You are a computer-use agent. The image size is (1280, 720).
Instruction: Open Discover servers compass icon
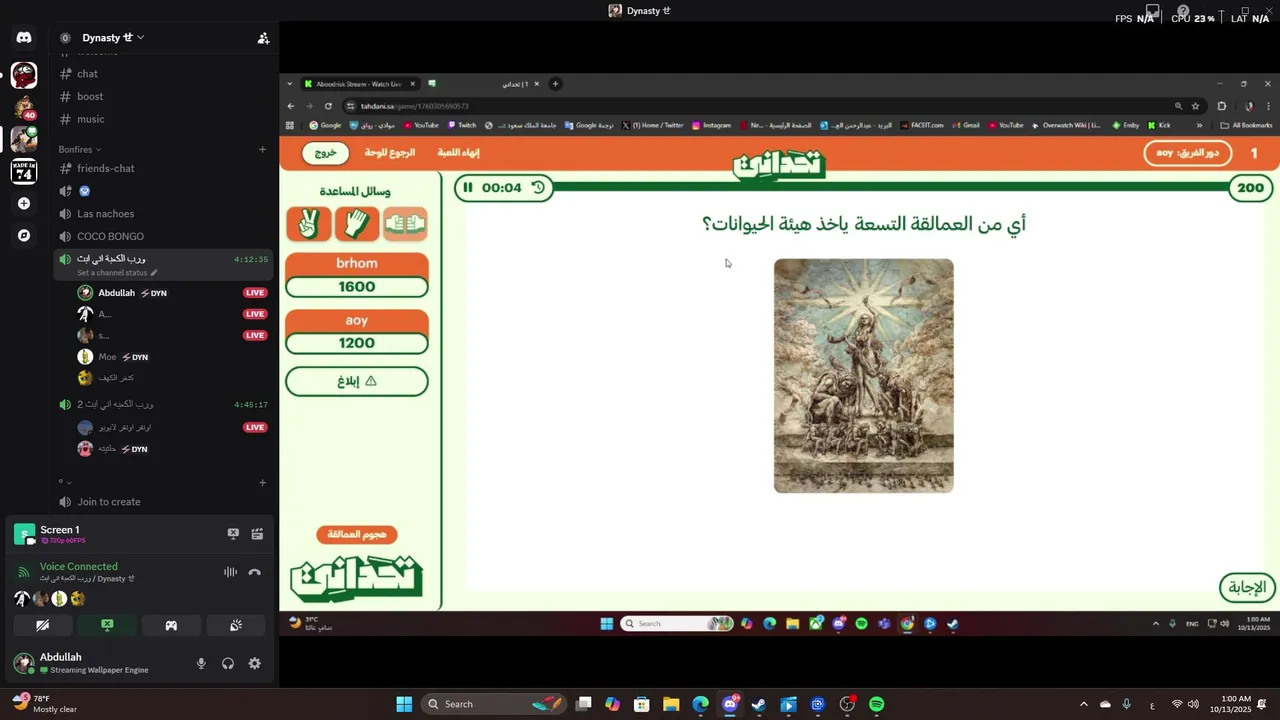coord(24,236)
